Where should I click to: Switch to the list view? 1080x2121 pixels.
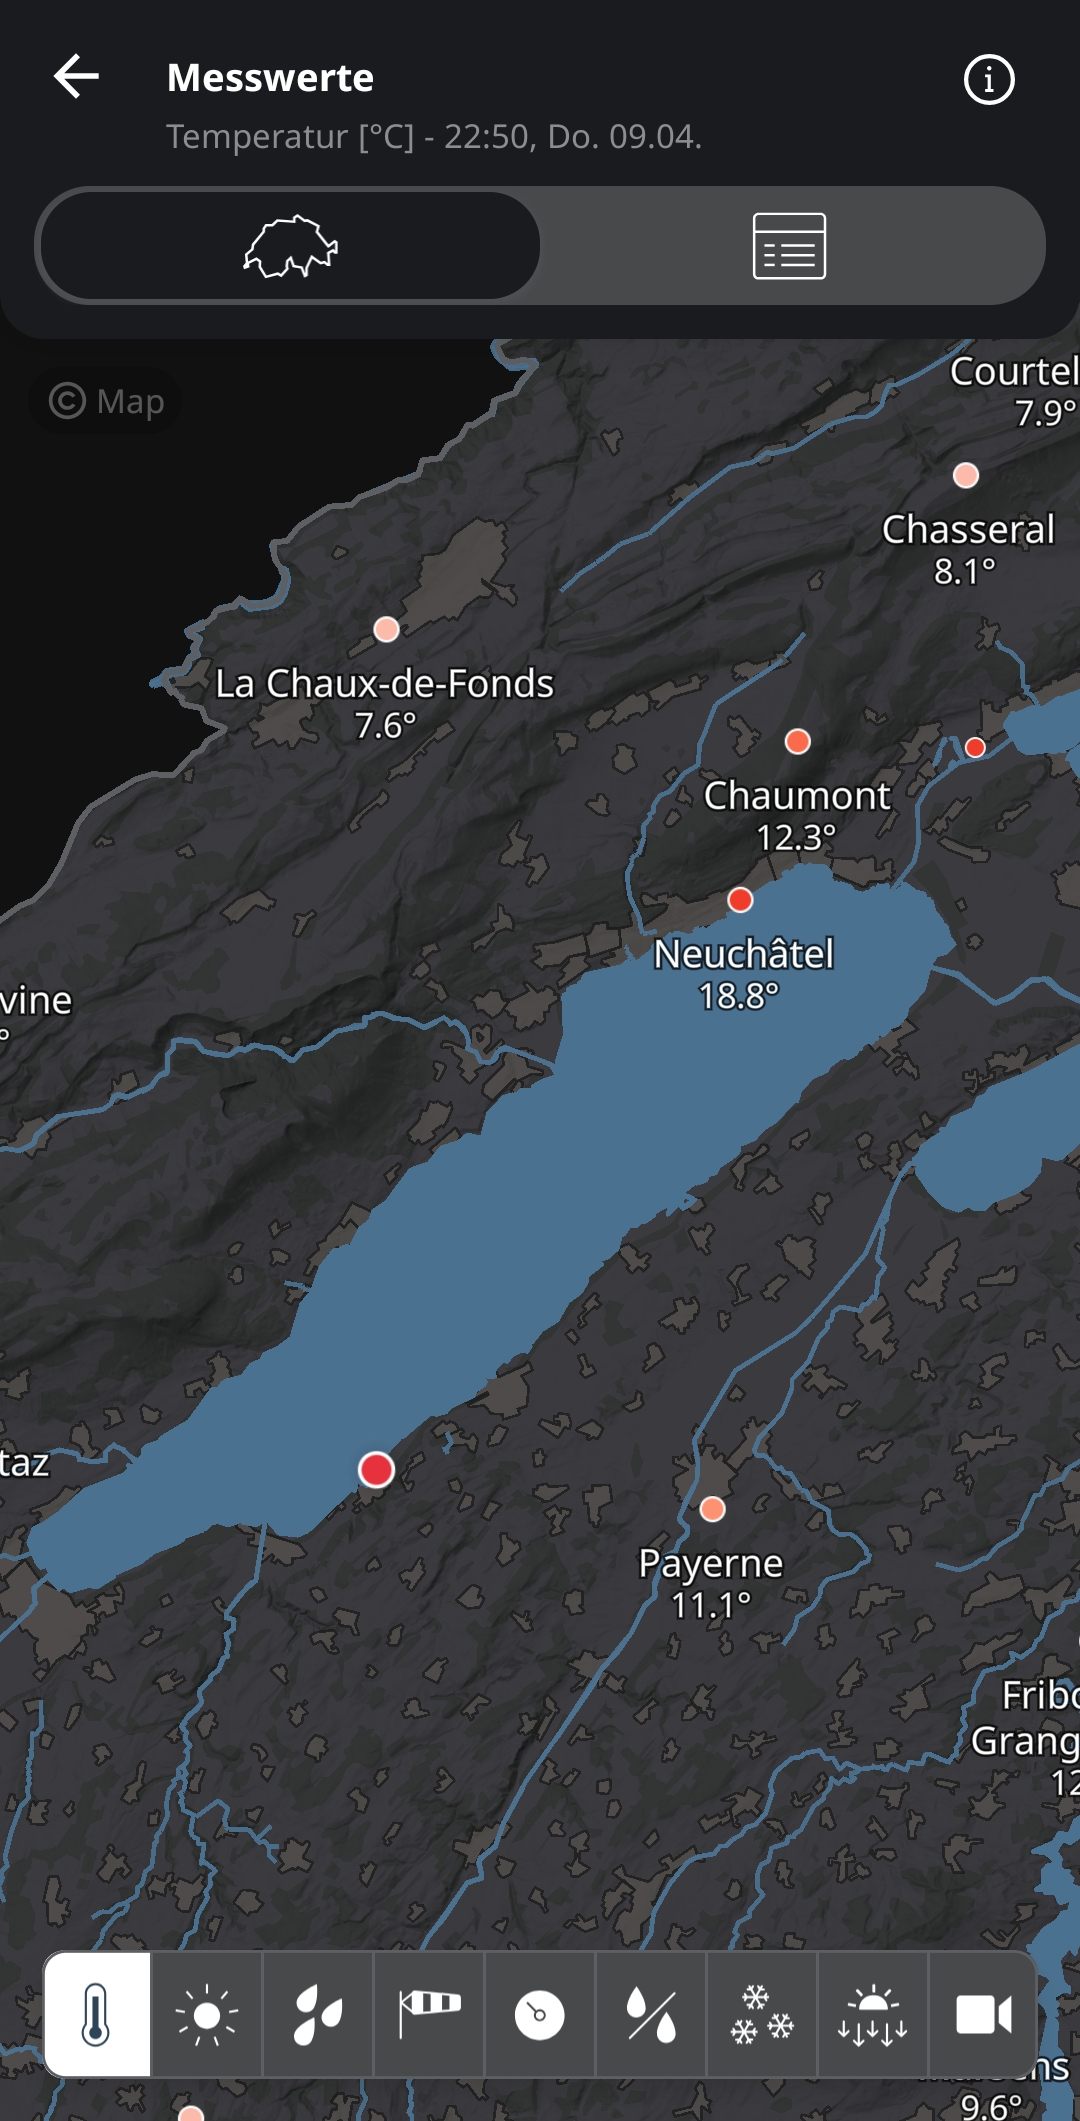click(x=789, y=246)
